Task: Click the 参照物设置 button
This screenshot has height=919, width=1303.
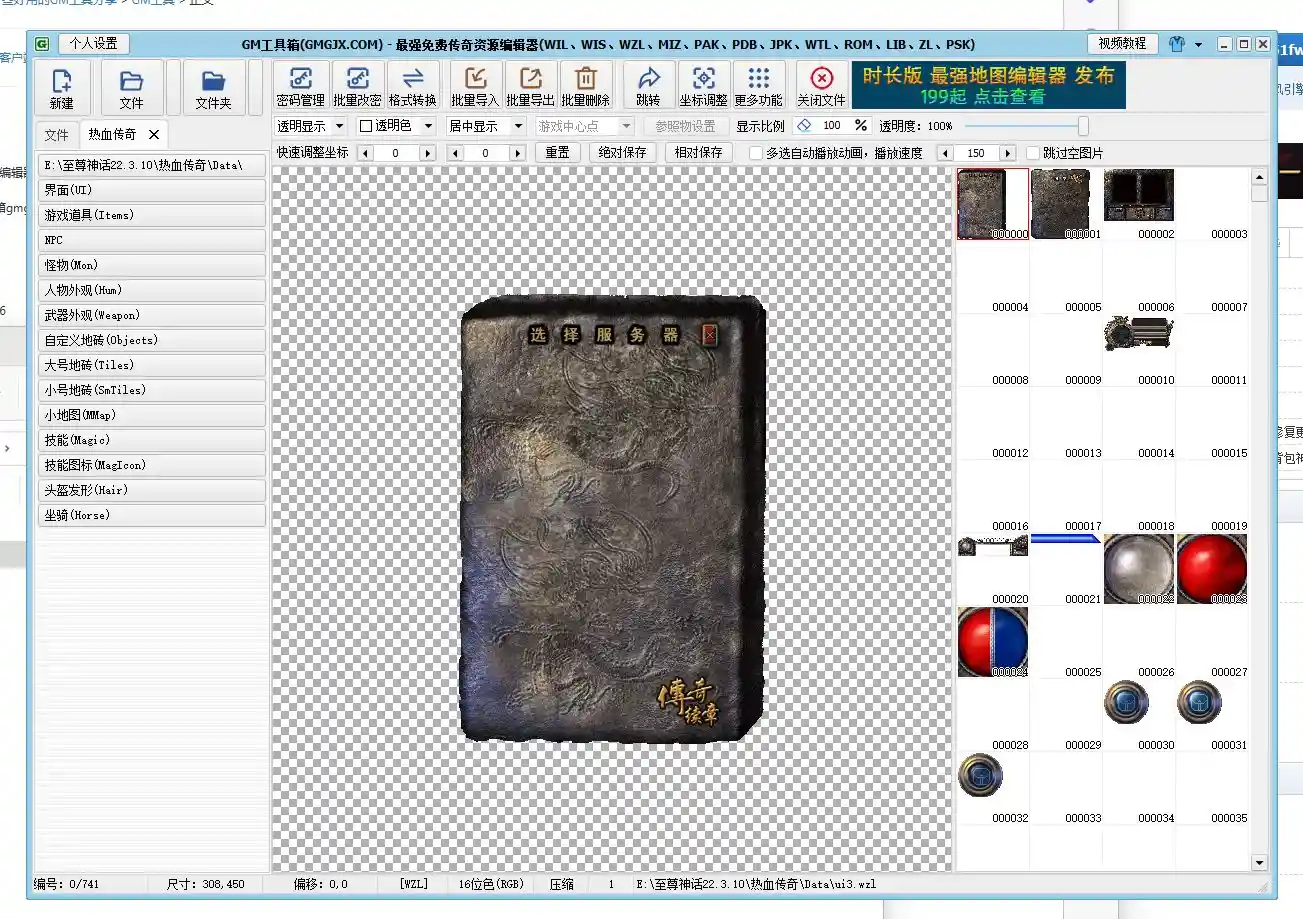Action: (x=686, y=126)
